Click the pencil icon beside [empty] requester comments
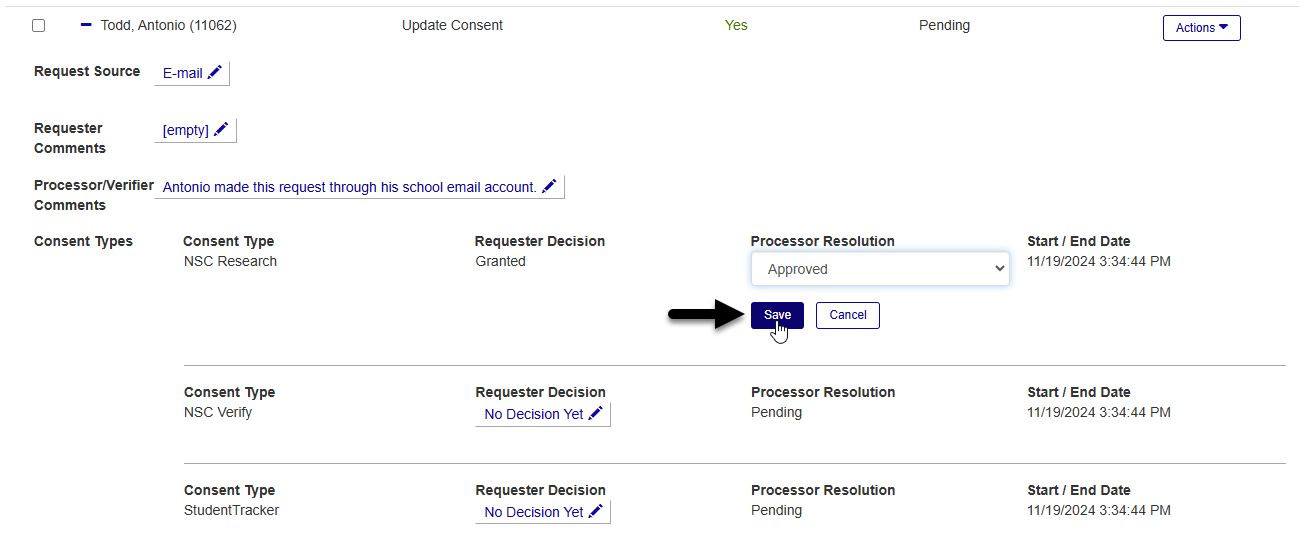The image size is (1304, 534). (x=221, y=130)
